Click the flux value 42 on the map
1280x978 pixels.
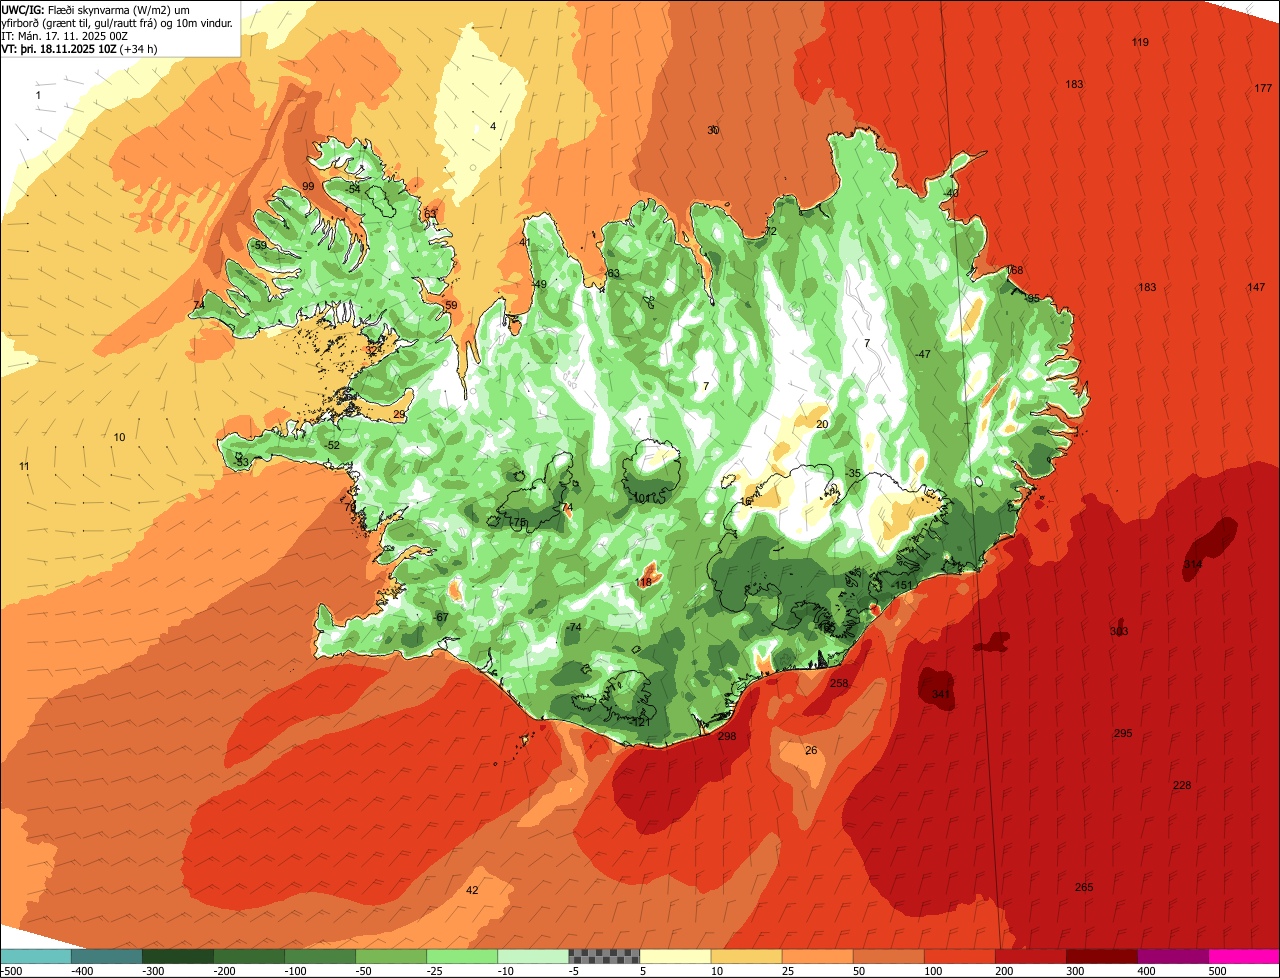click(473, 891)
